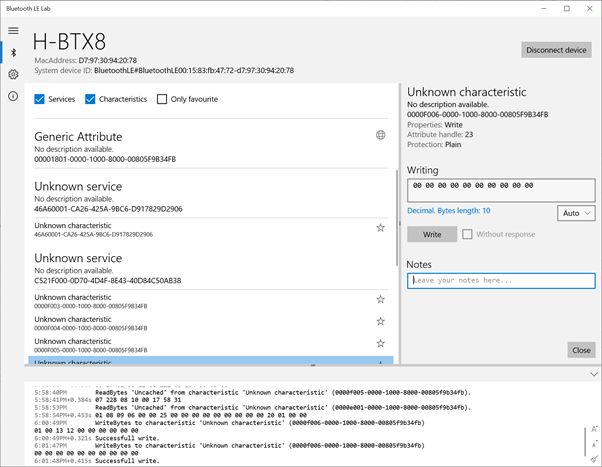
Task: Click the services list vertical scrollbar
Action: (397, 218)
